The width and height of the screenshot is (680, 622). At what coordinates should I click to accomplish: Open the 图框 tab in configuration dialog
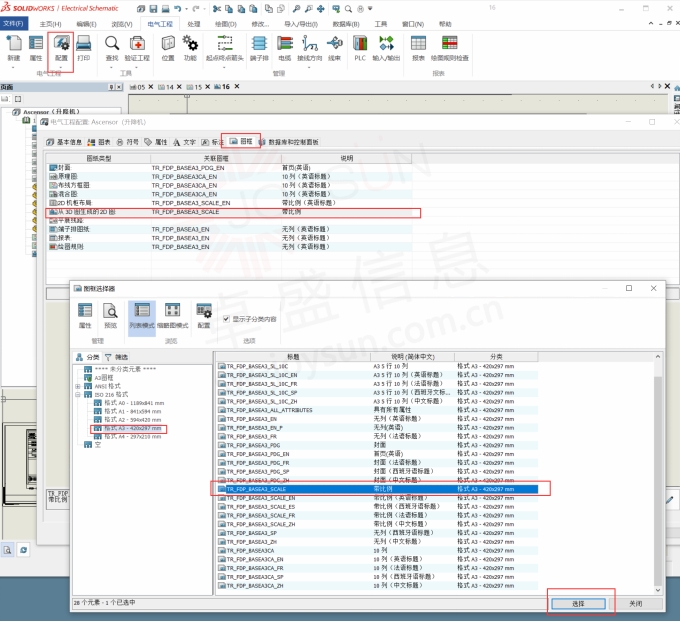coord(241,141)
